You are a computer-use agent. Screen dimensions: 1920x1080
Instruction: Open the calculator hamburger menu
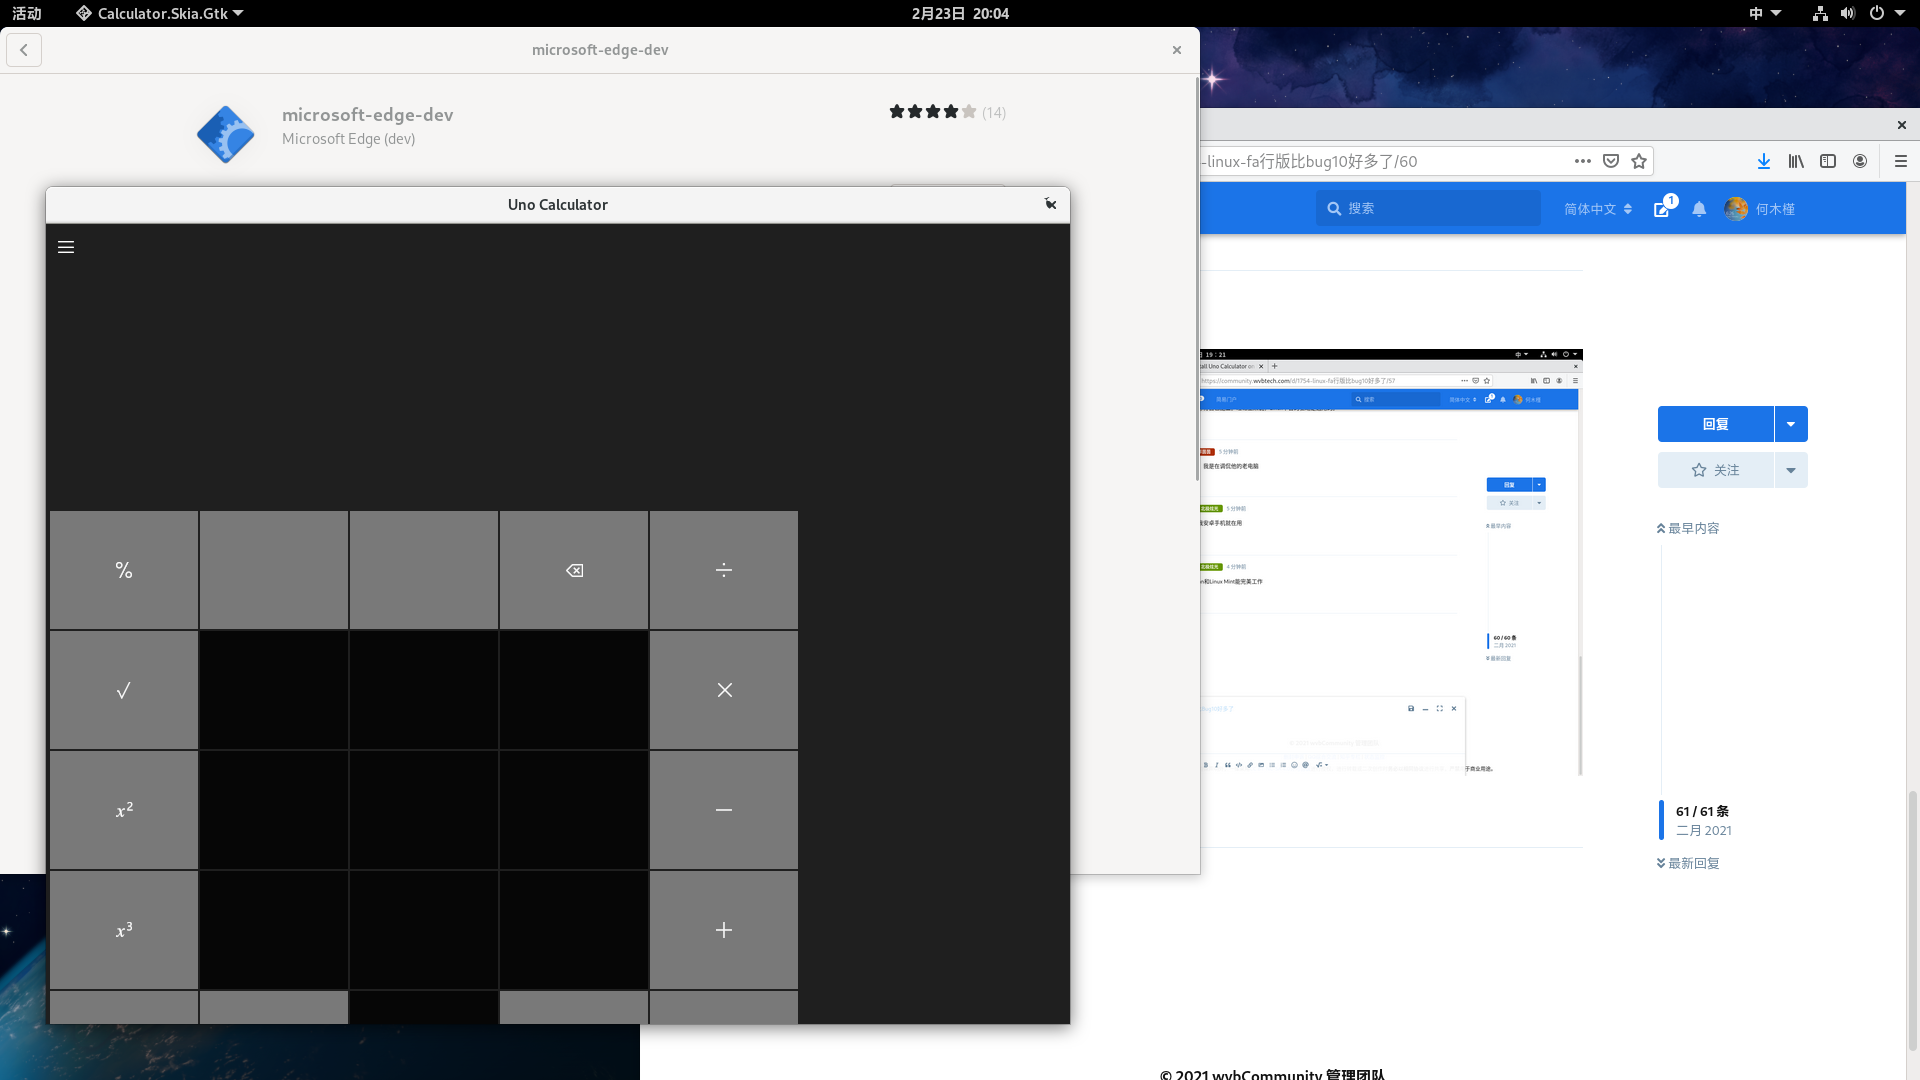point(66,247)
